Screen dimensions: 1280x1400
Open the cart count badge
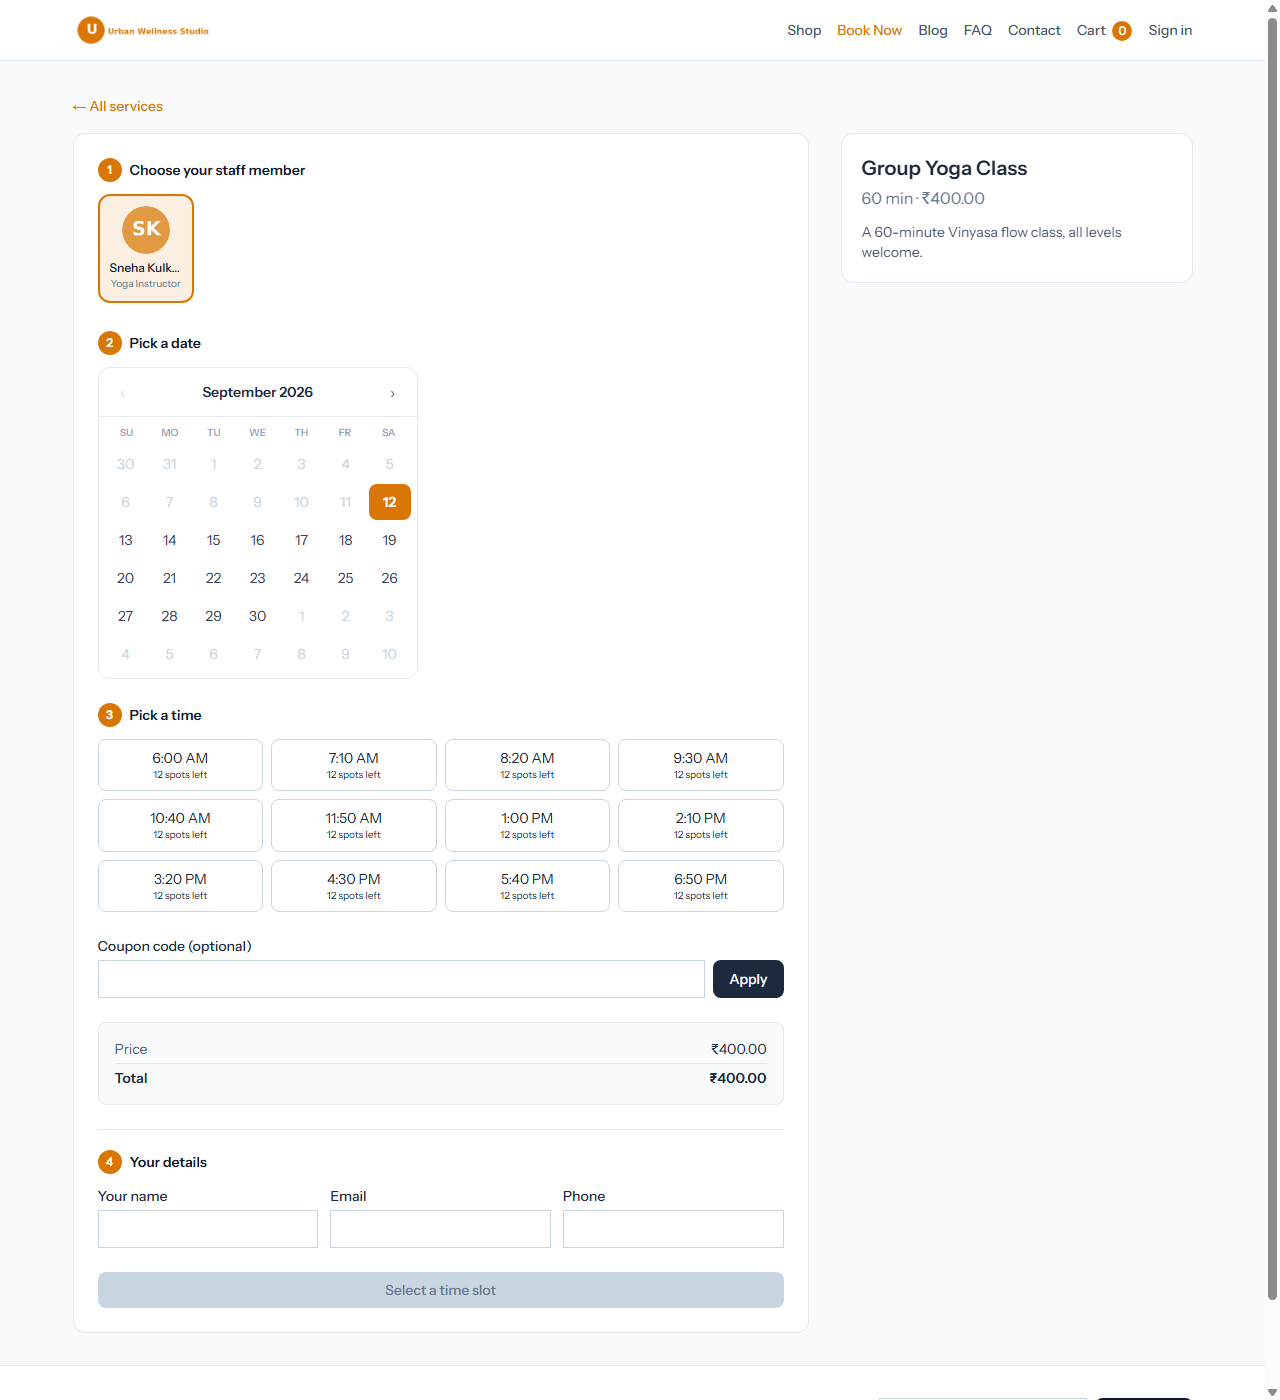click(1122, 31)
